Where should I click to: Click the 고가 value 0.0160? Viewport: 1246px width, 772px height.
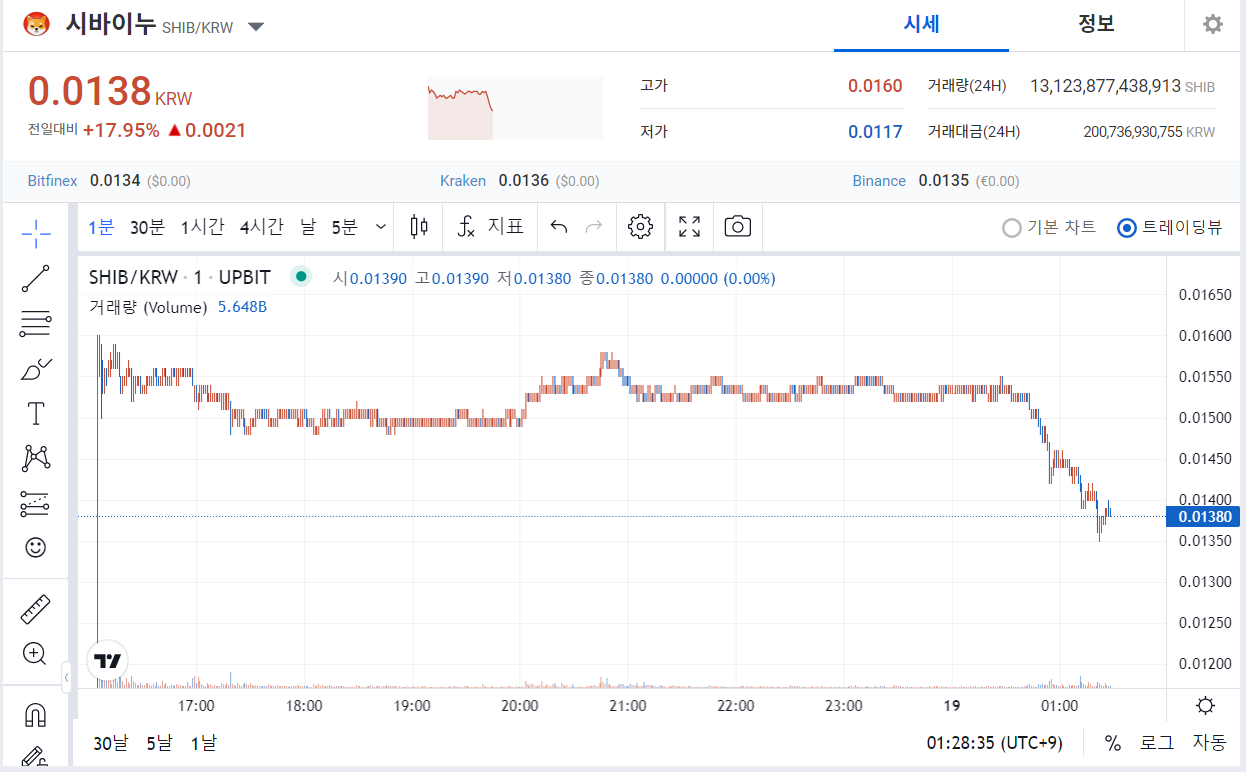point(875,86)
